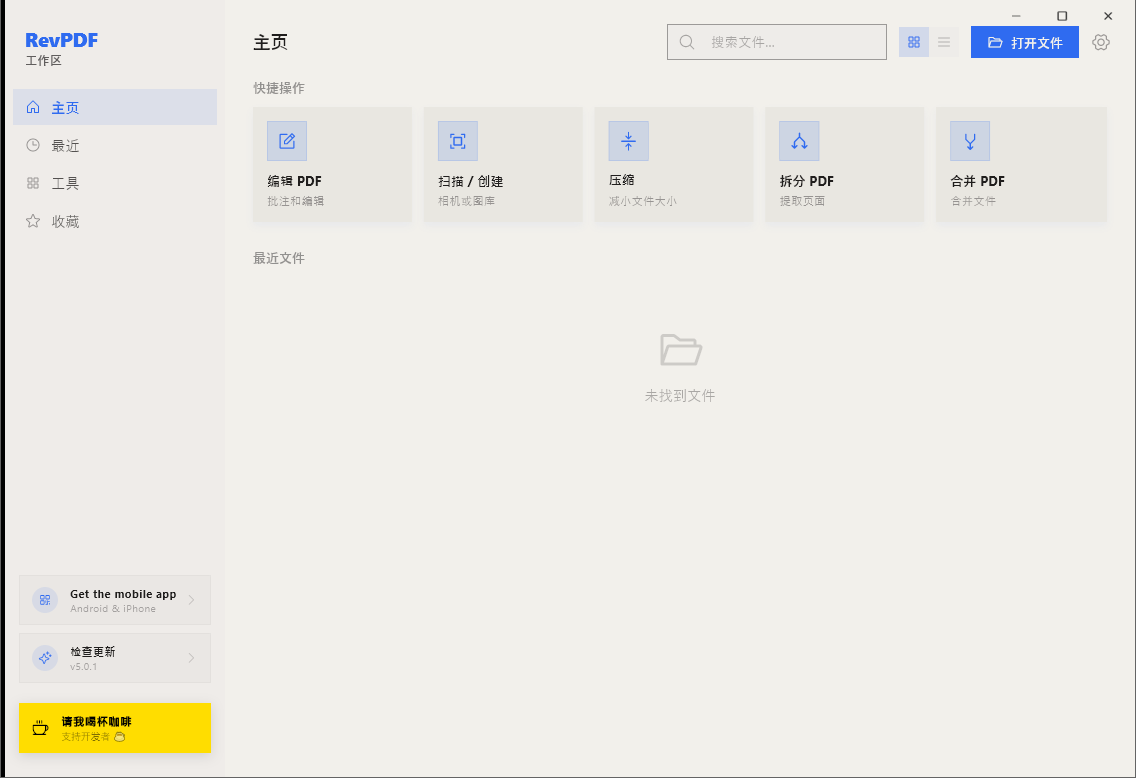Click the 工作区 label
This screenshot has width=1136, height=778.
point(43,61)
